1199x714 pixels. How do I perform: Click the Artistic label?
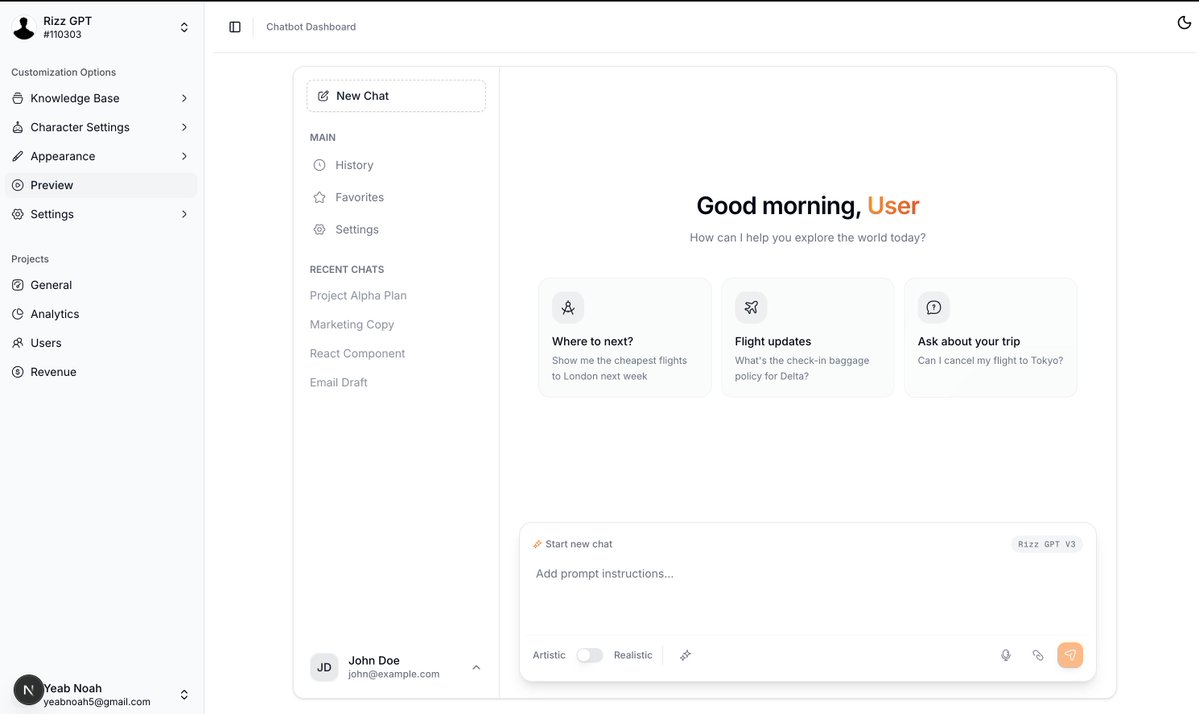549,655
